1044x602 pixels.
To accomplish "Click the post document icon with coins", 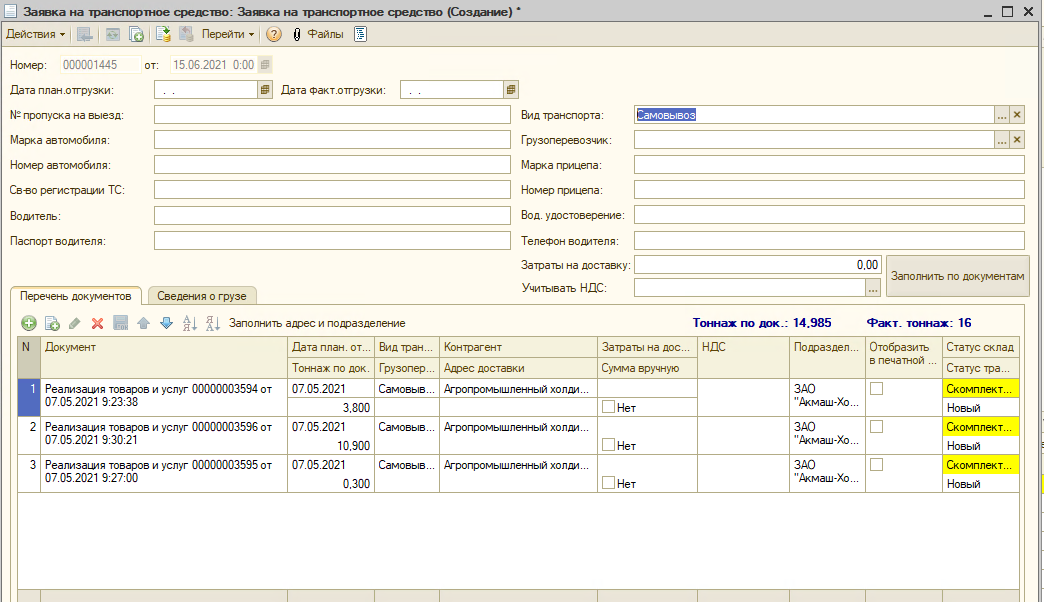I will click(x=163, y=35).
